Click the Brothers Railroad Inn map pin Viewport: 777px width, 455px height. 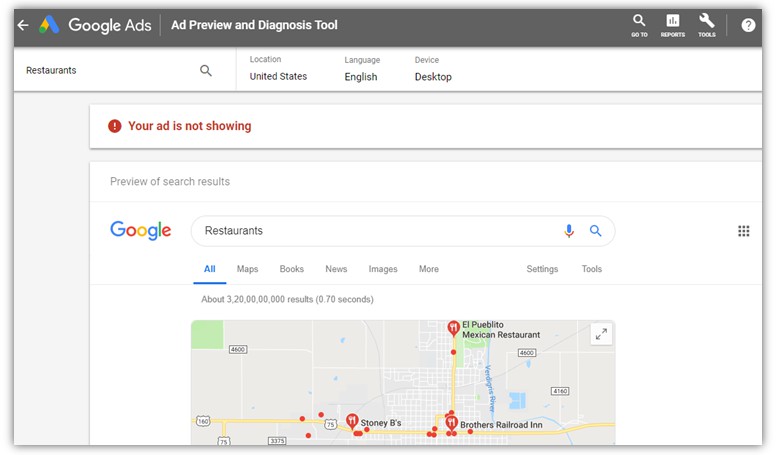(451, 423)
